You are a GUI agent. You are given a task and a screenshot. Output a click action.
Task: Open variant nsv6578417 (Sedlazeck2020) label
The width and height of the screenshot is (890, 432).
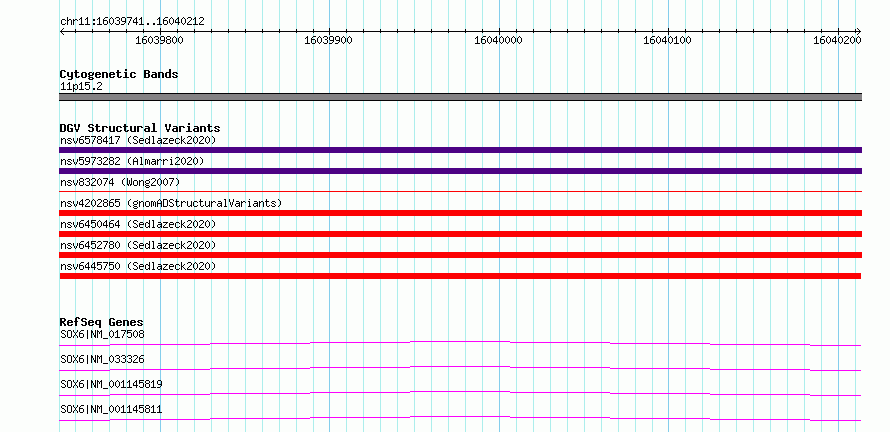138,140
